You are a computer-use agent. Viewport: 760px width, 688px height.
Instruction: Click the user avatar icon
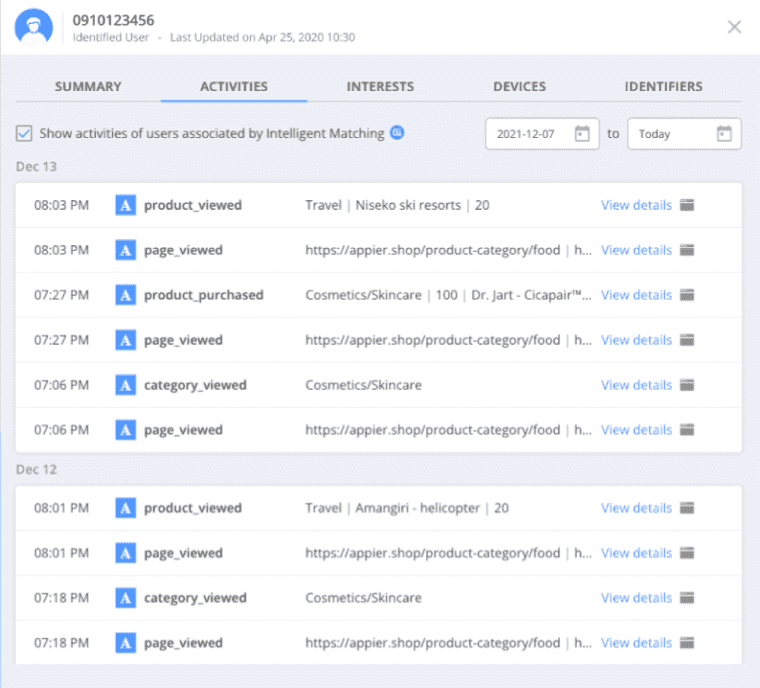pyautogui.click(x=33, y=27)
